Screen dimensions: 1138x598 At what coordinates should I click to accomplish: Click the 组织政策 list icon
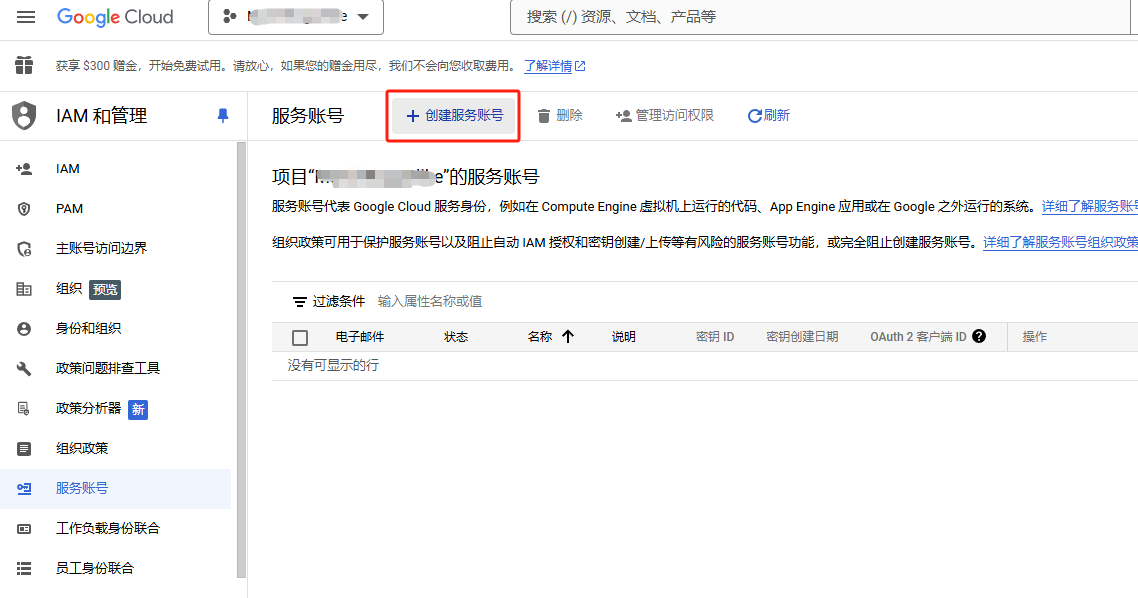click(x=24, y=448)
